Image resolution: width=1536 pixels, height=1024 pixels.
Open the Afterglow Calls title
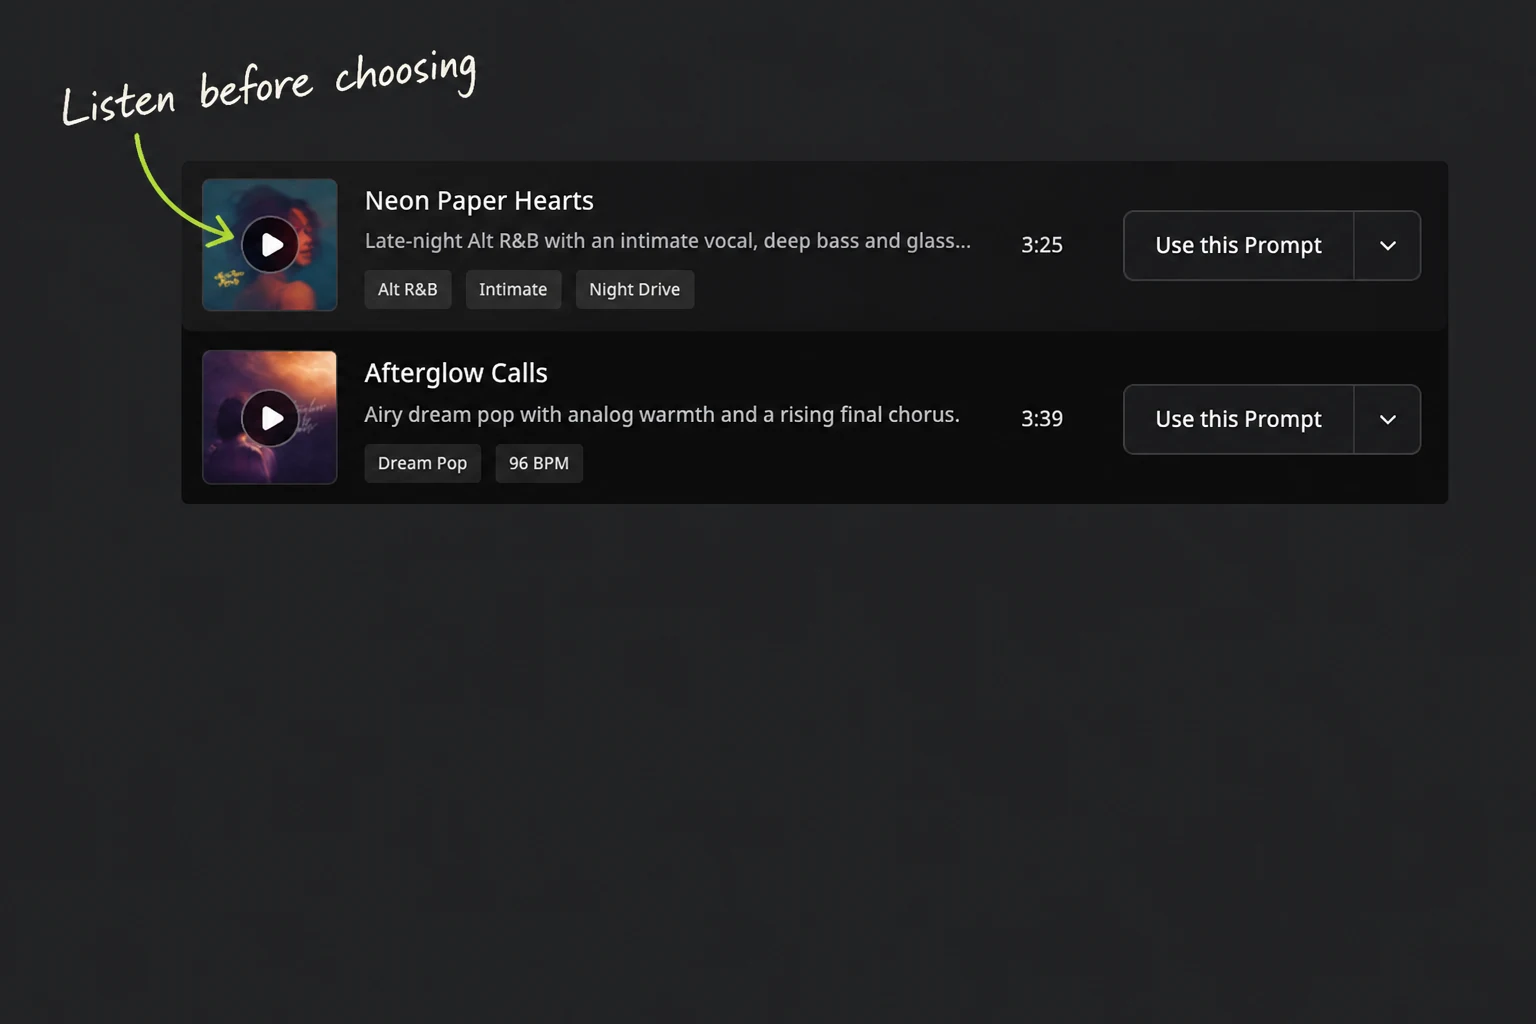coord(456,373)
